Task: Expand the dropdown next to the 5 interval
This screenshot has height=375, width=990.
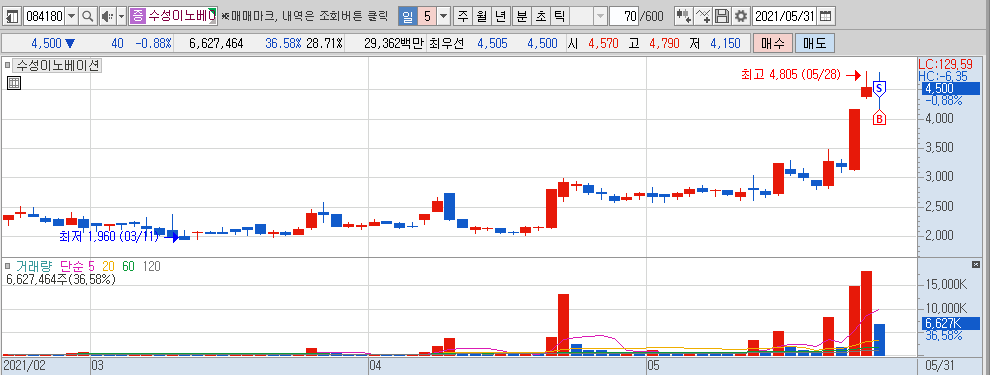Action: 444,16
